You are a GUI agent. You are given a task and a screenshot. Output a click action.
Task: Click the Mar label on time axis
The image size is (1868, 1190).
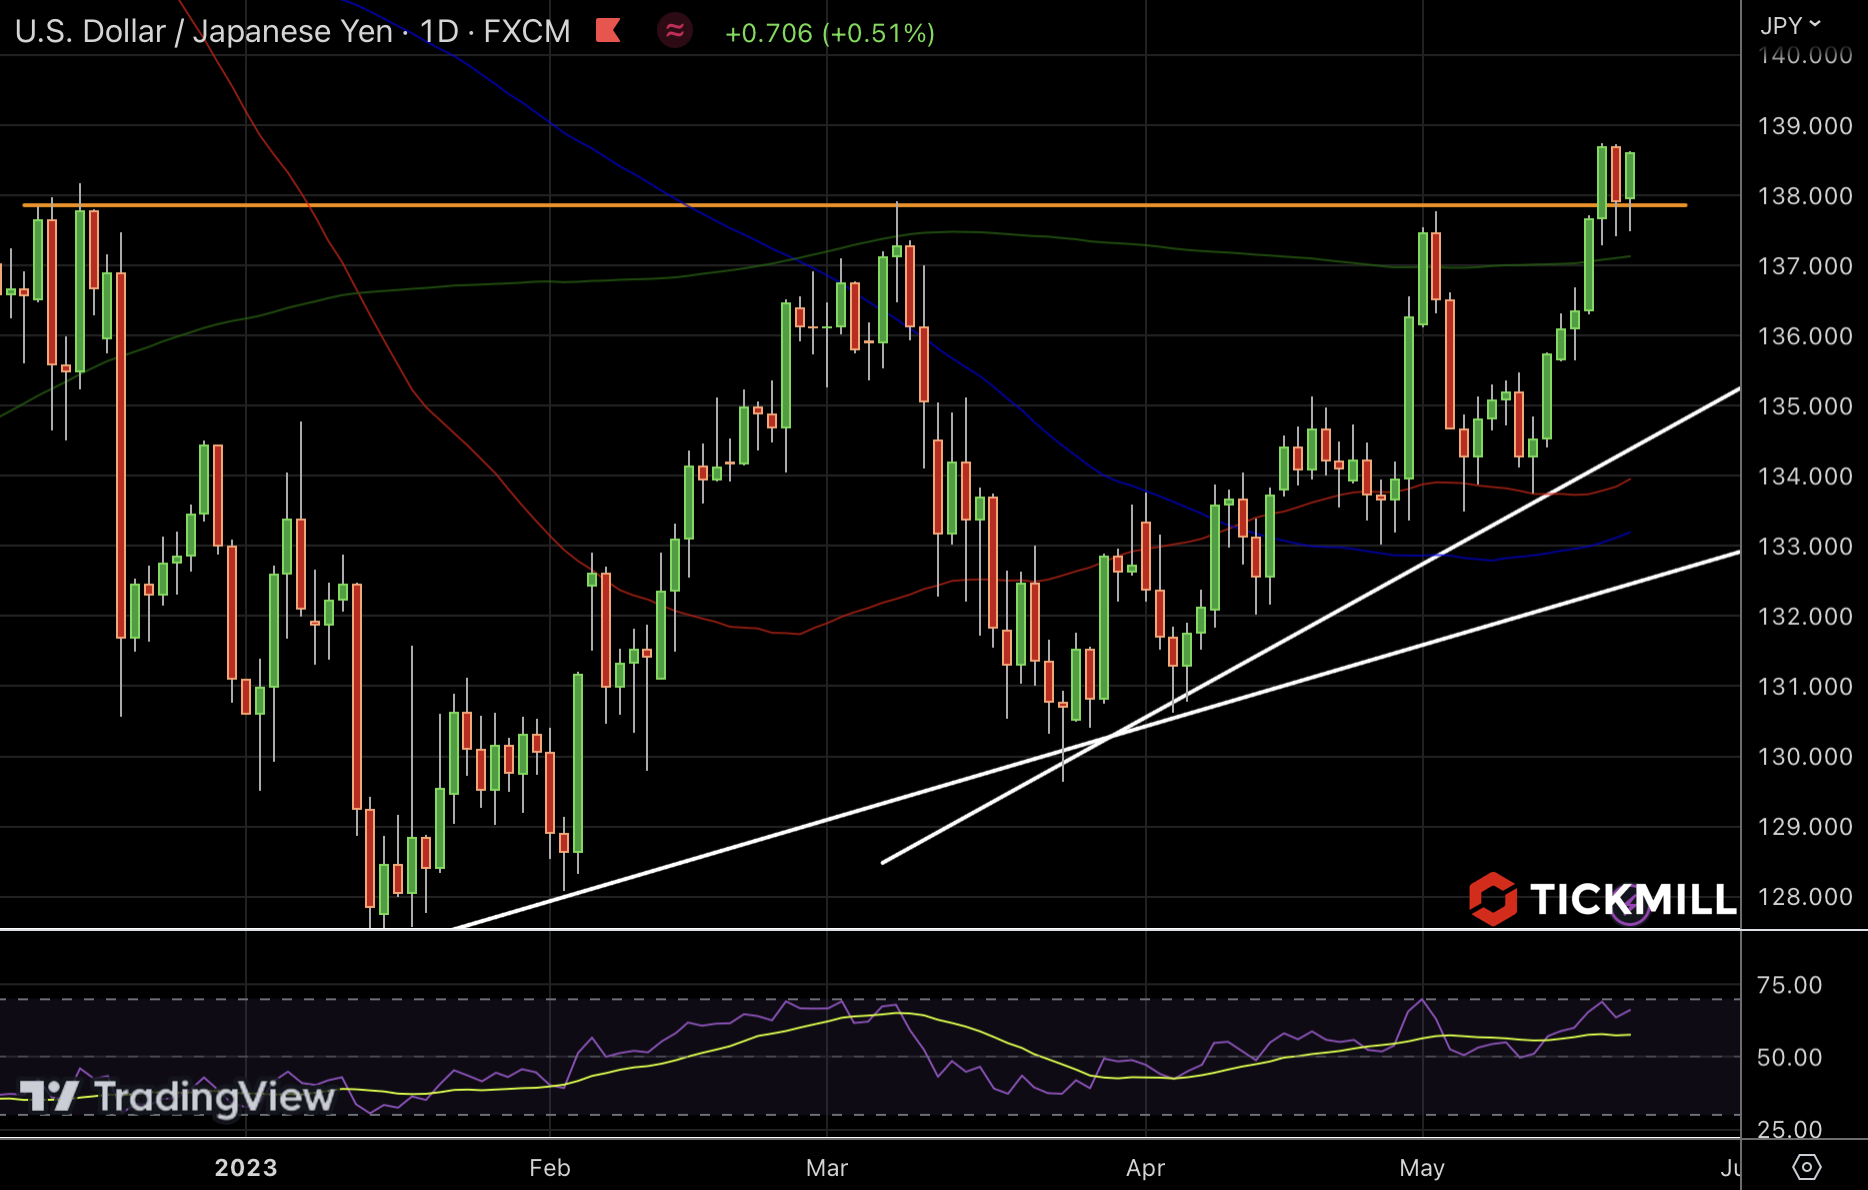coord(827,1167)
